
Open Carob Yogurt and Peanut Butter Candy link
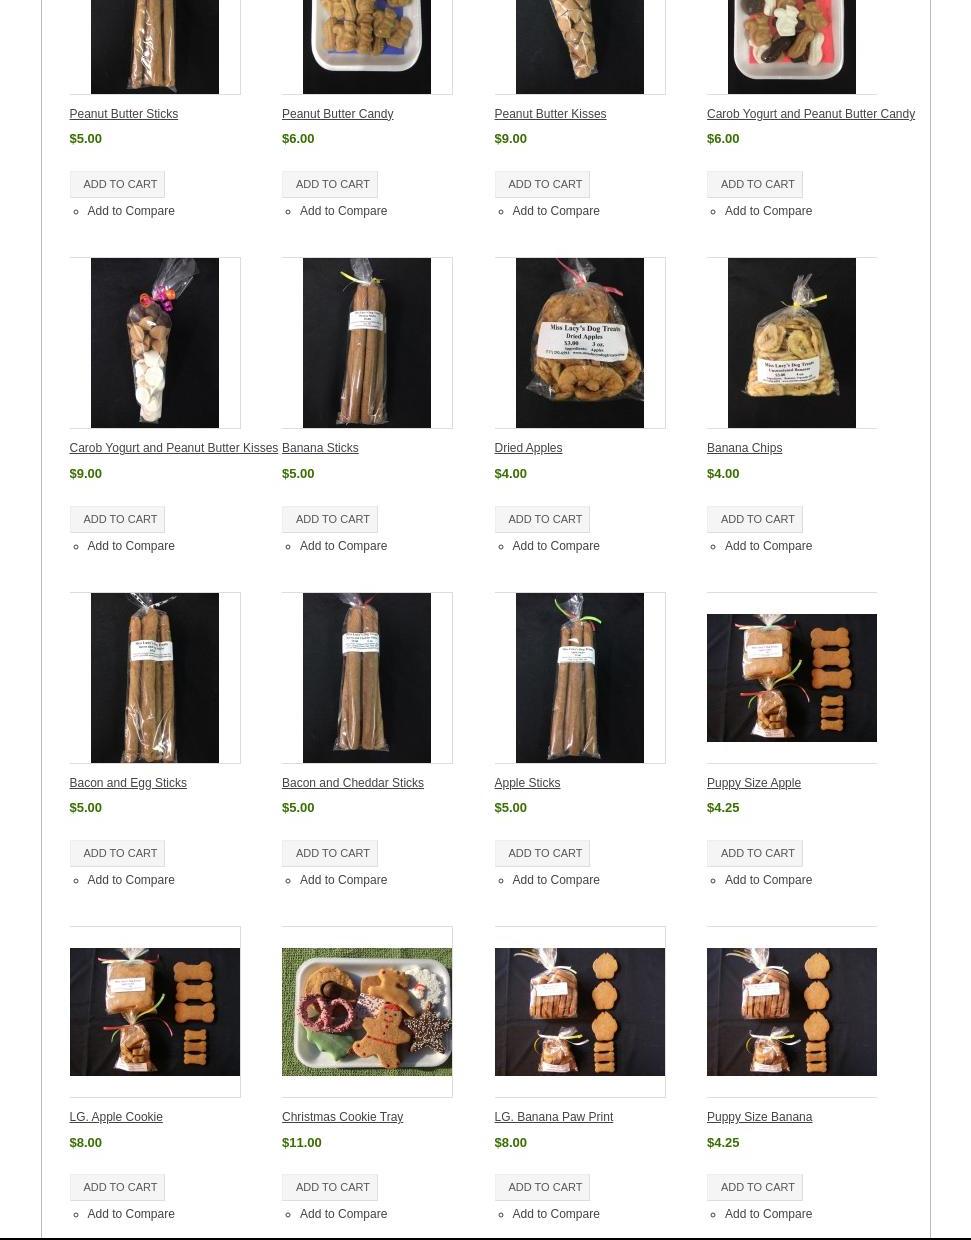pos(811,114)
